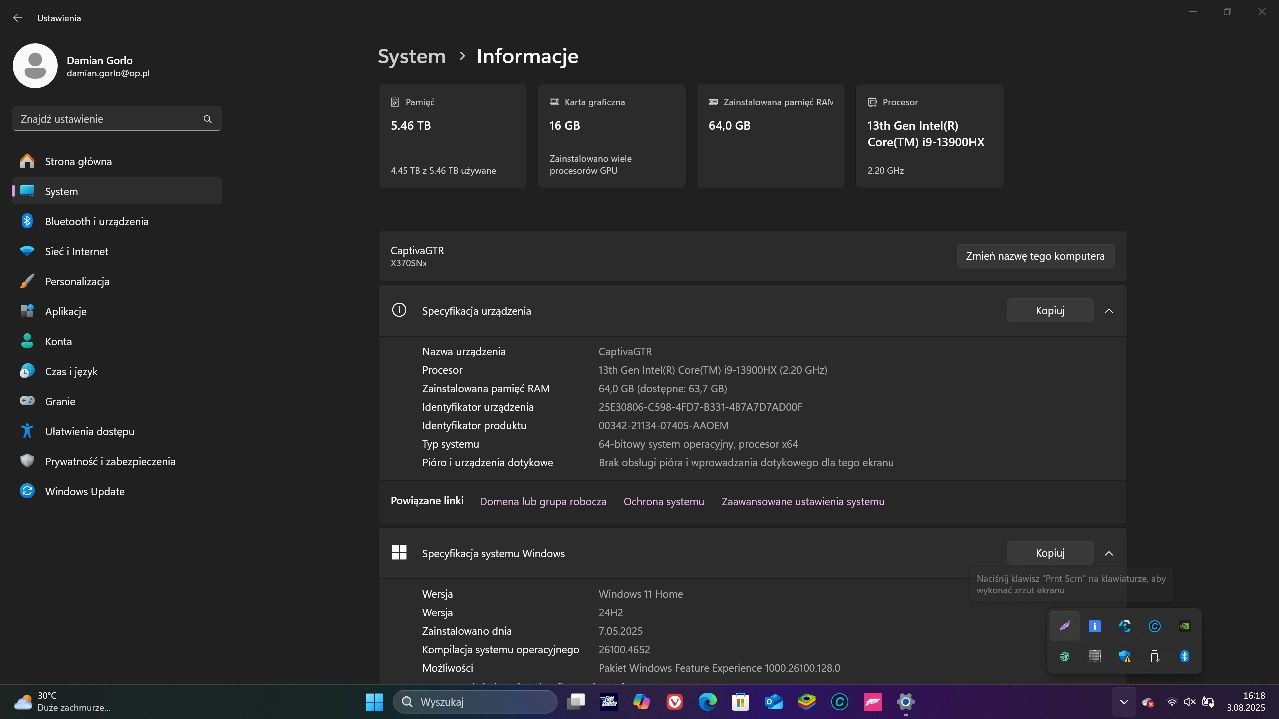Open the Wi-Fi network tray icon
The width and height of the screenshot is (1279, 719).
[x=1171, y=702]
